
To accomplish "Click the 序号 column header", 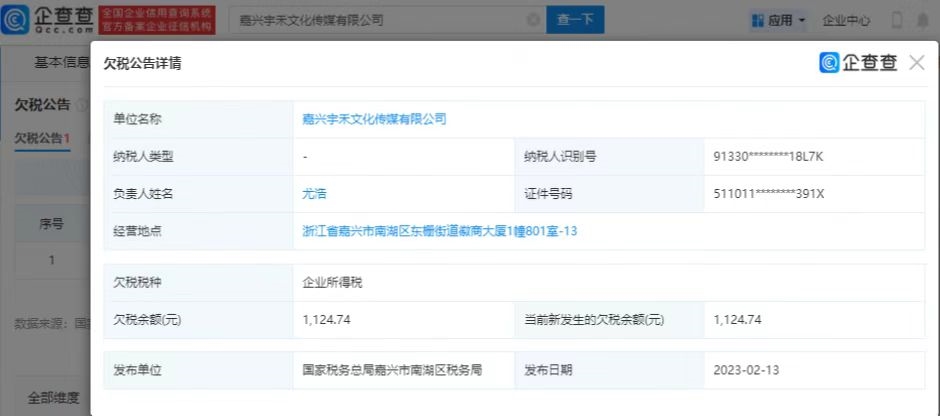I will (x=52, y=224).
